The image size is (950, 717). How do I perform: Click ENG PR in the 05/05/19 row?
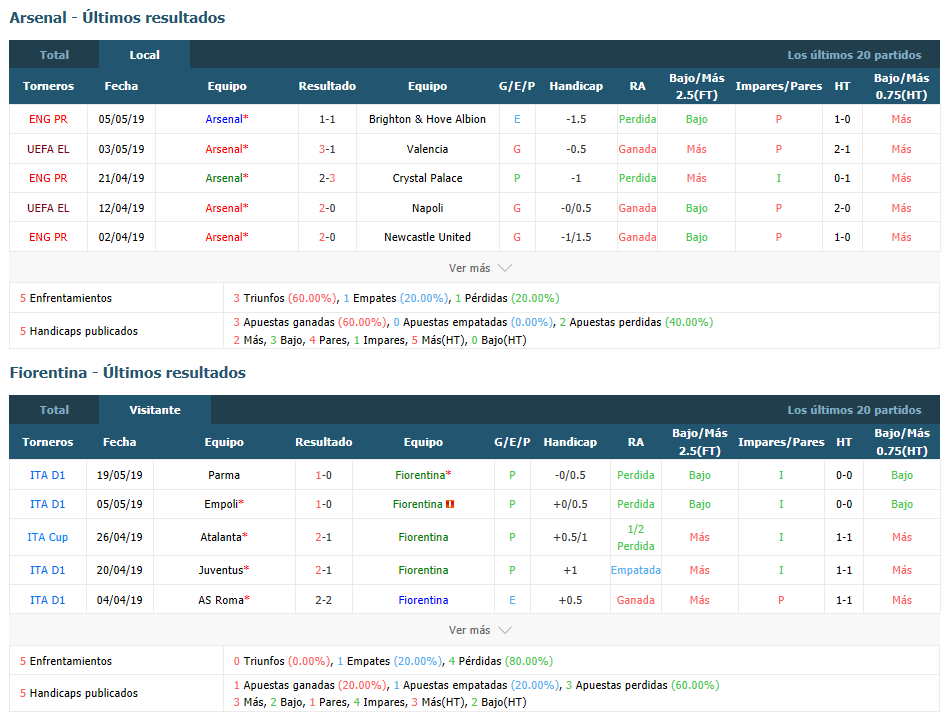point(48,119)
